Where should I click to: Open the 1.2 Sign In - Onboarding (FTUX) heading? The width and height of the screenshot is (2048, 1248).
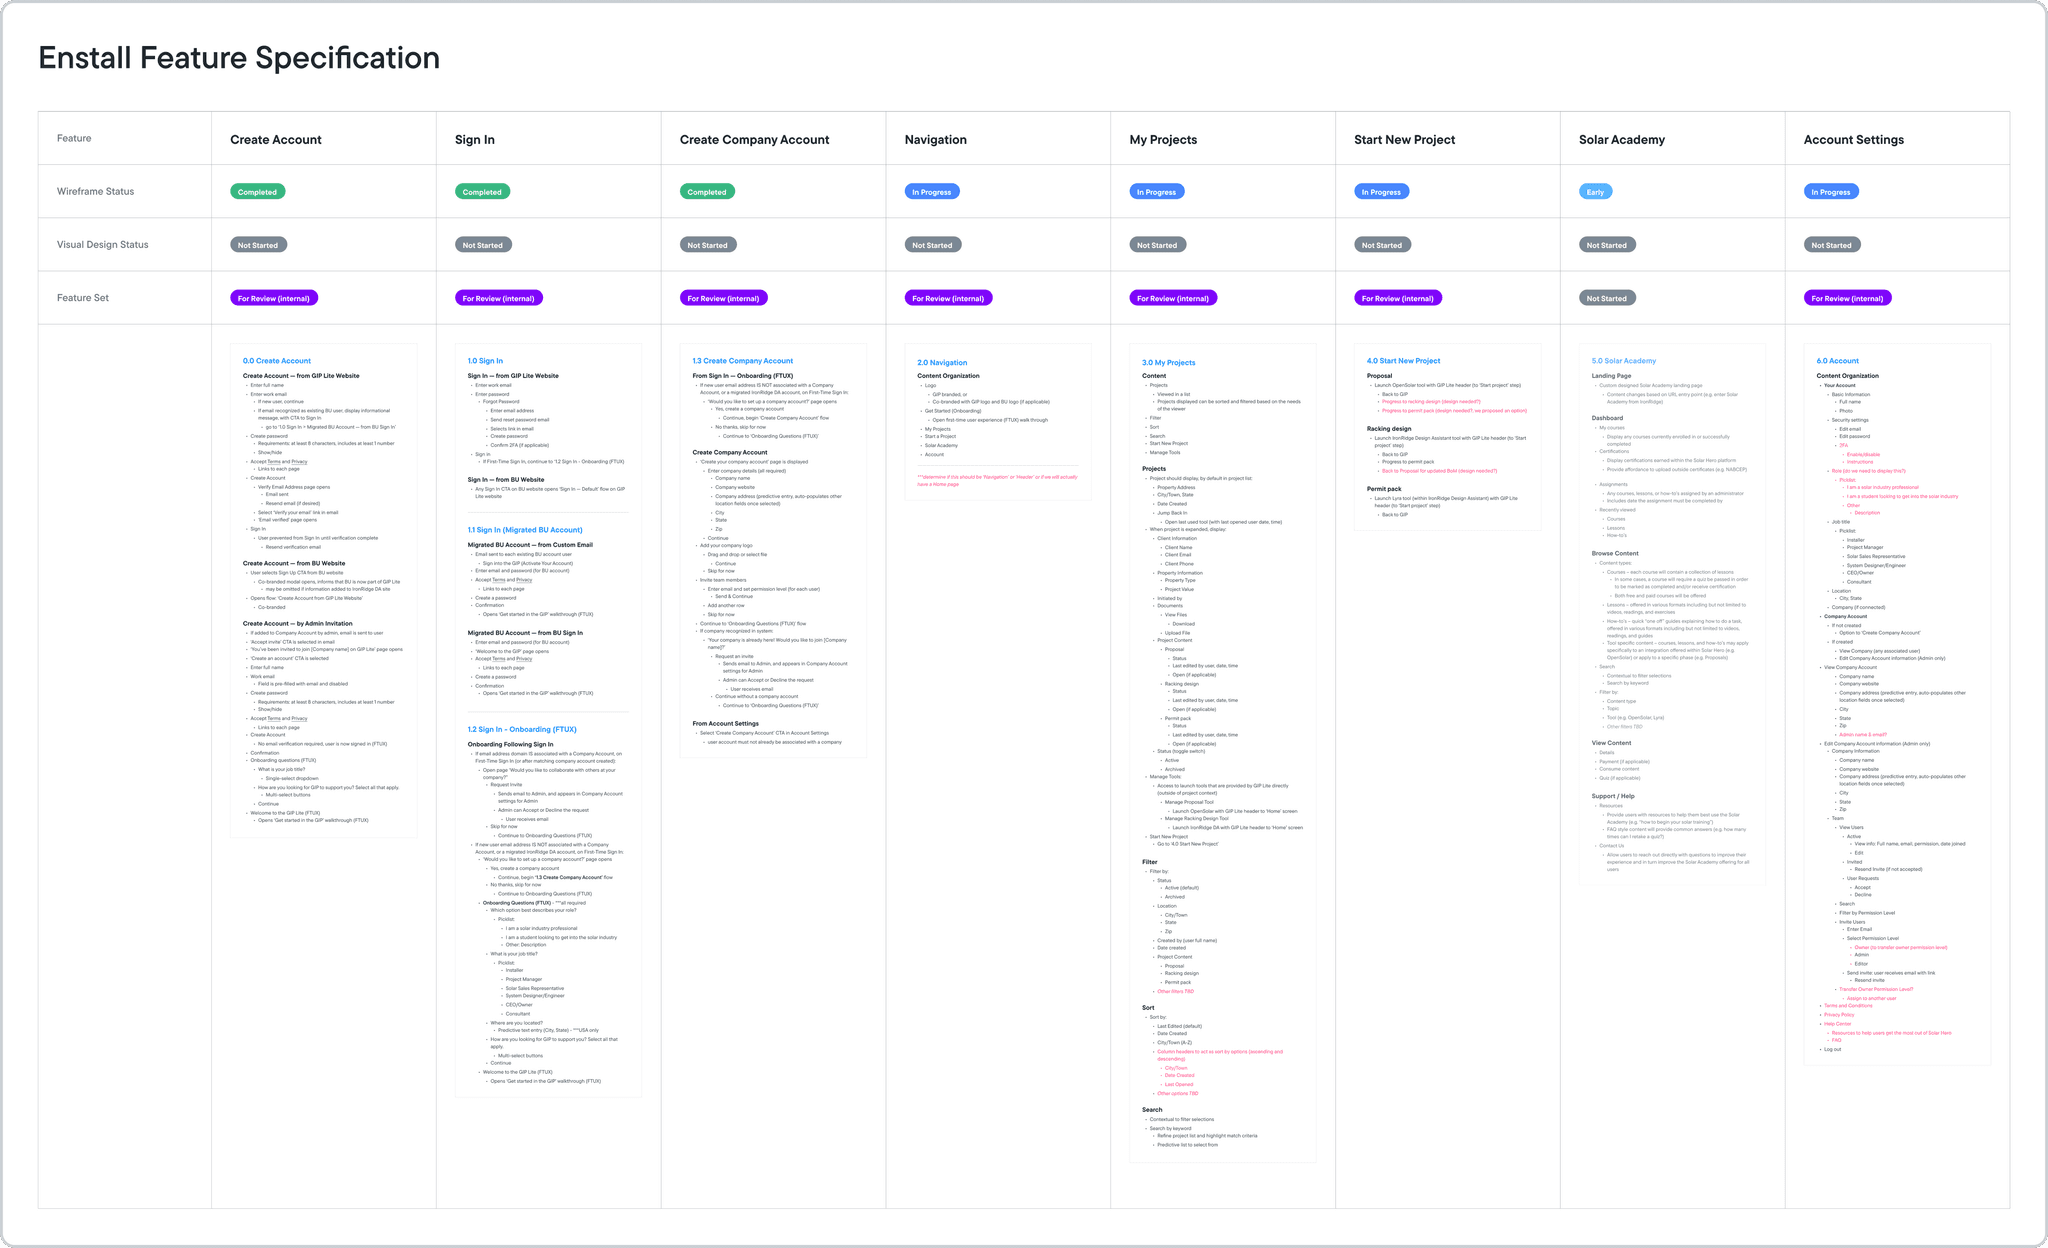pos(522,730)
